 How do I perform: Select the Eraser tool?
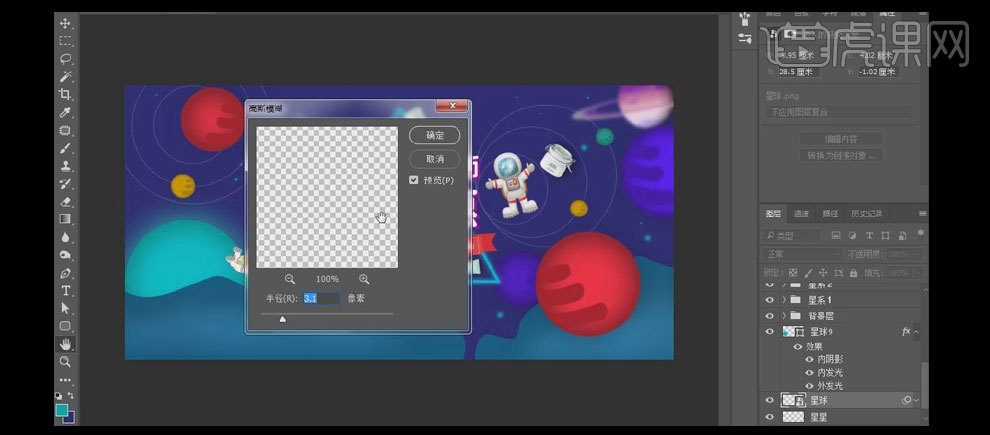[65, 202]
